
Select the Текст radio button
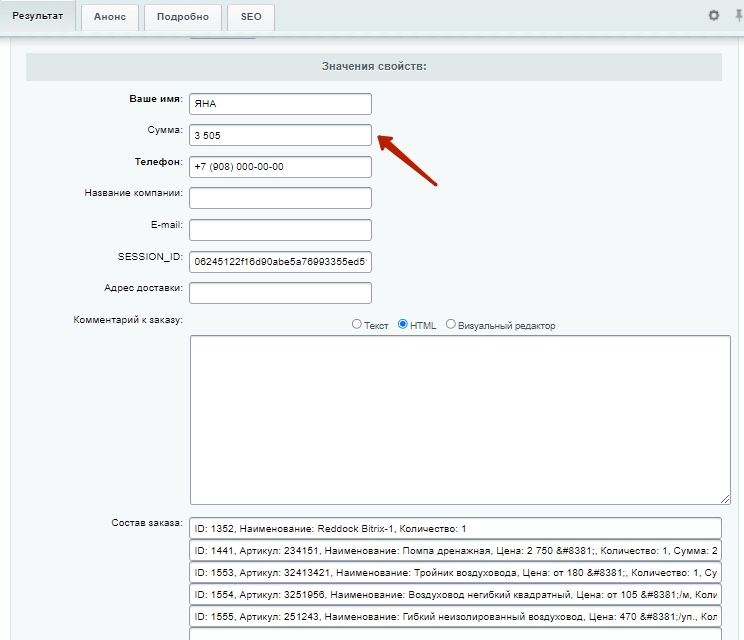pos(357,324)
